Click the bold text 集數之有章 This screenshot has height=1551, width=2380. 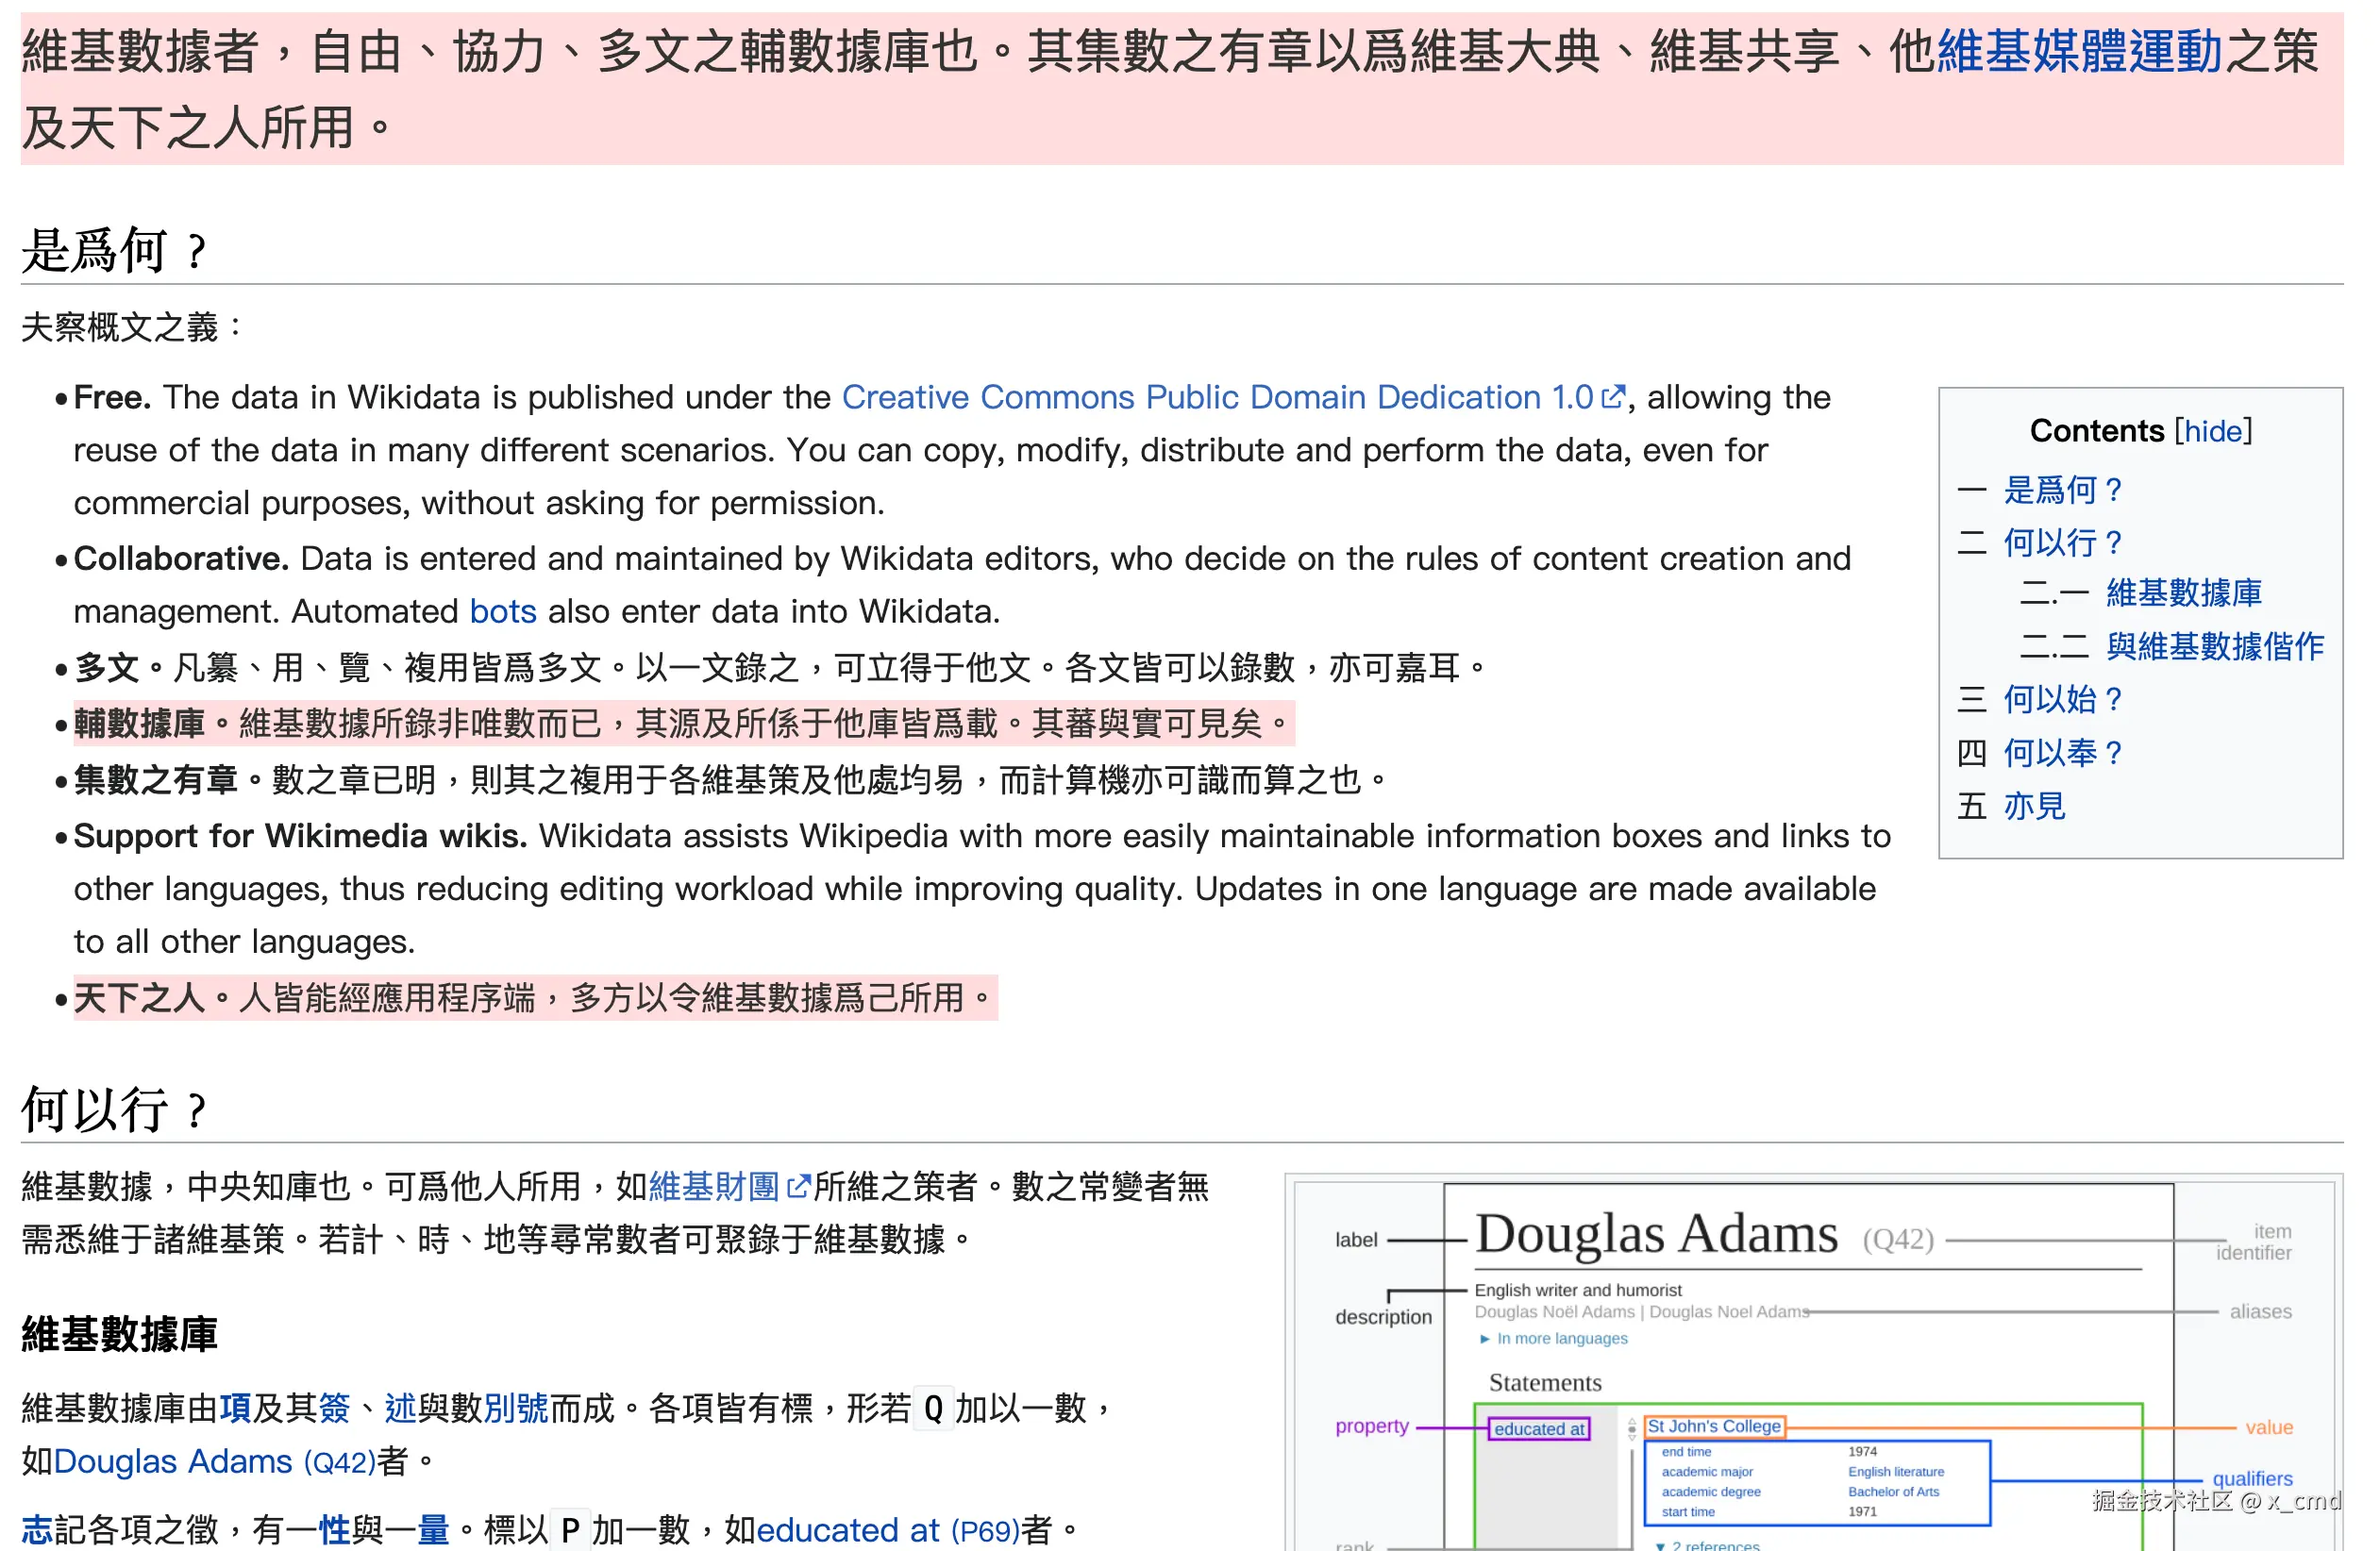tap(156, 780)
